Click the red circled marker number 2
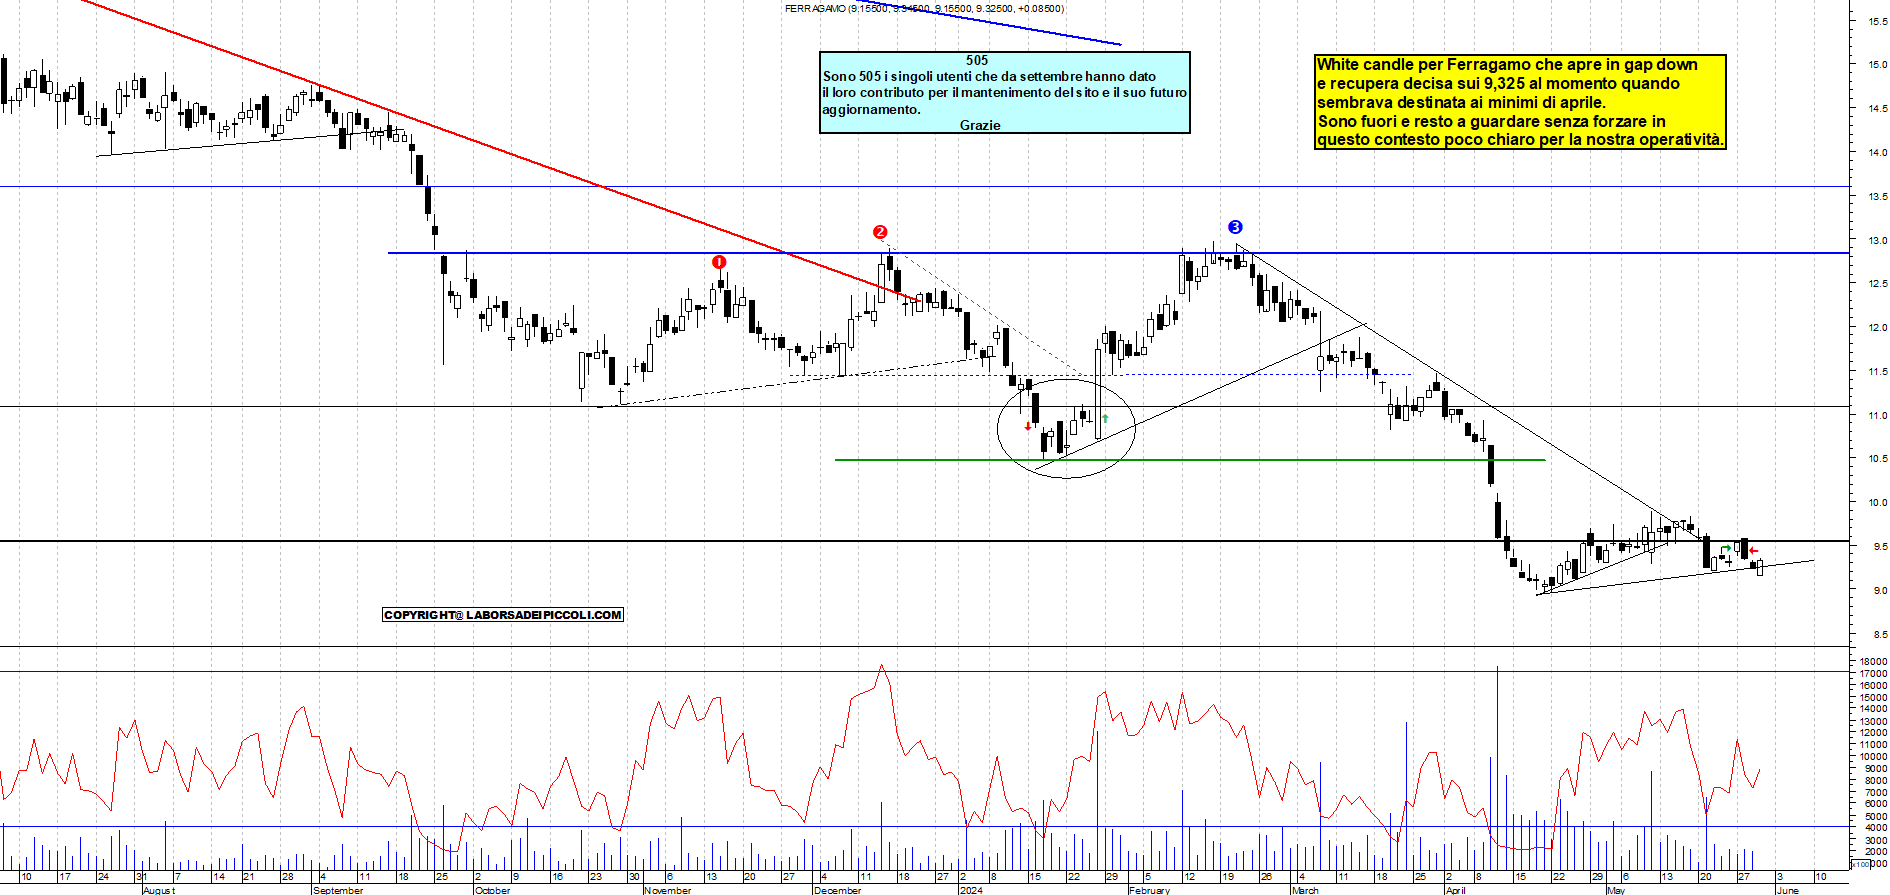 880,232
